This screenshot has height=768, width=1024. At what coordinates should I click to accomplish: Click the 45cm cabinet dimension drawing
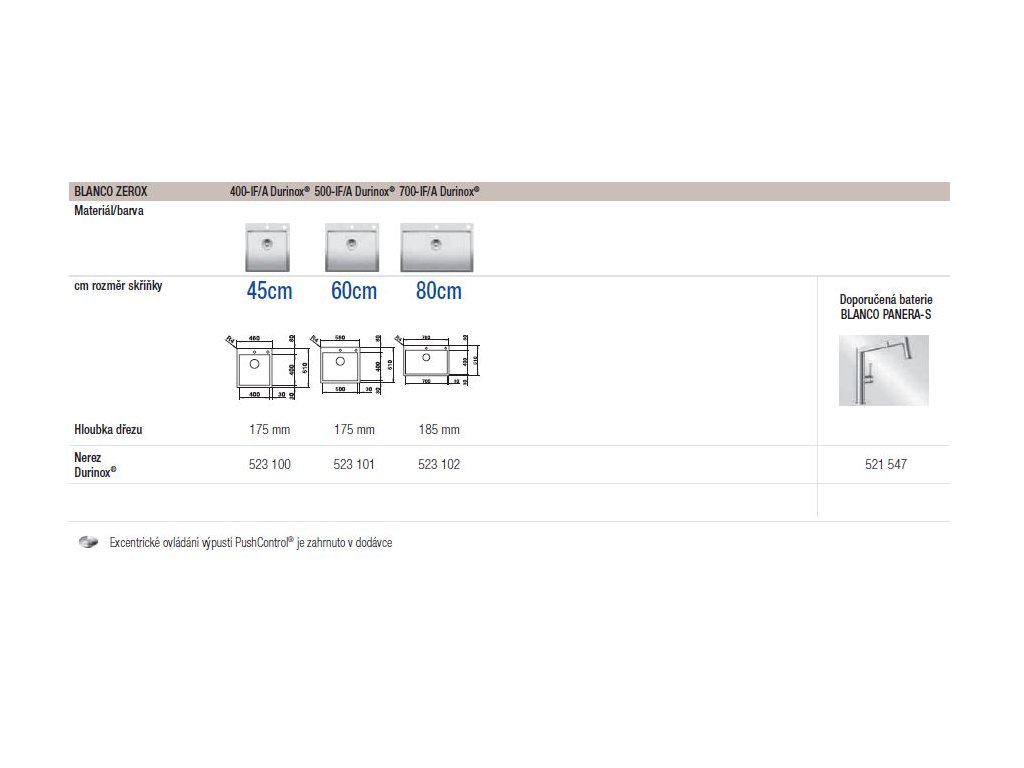tap(267, 367)
